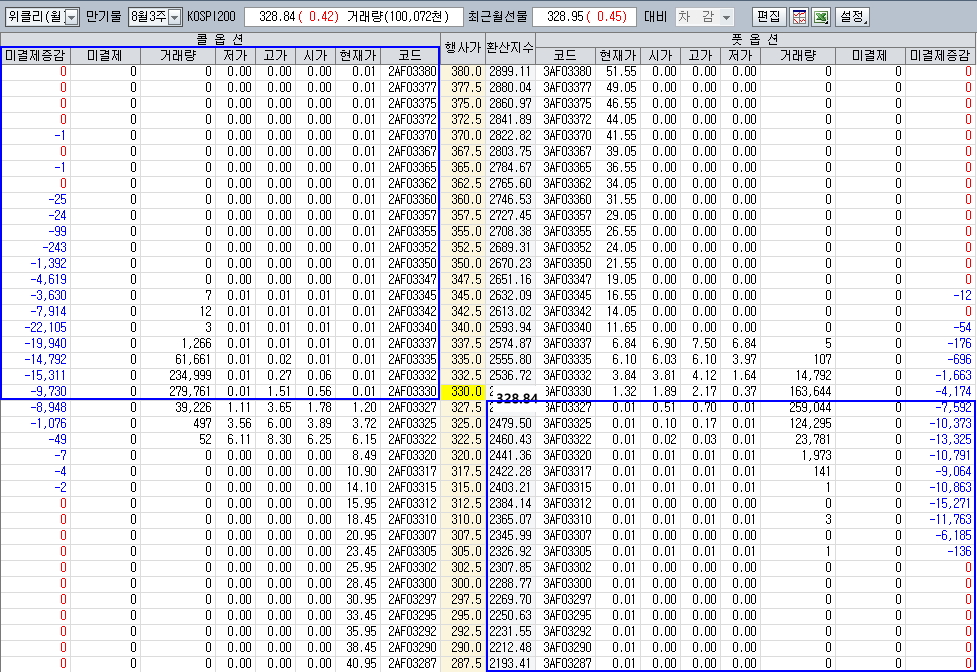The height and width of the screenshot is (672, 977).
Task: Export data with the Excel icon
Action: (x=820, y=17)
